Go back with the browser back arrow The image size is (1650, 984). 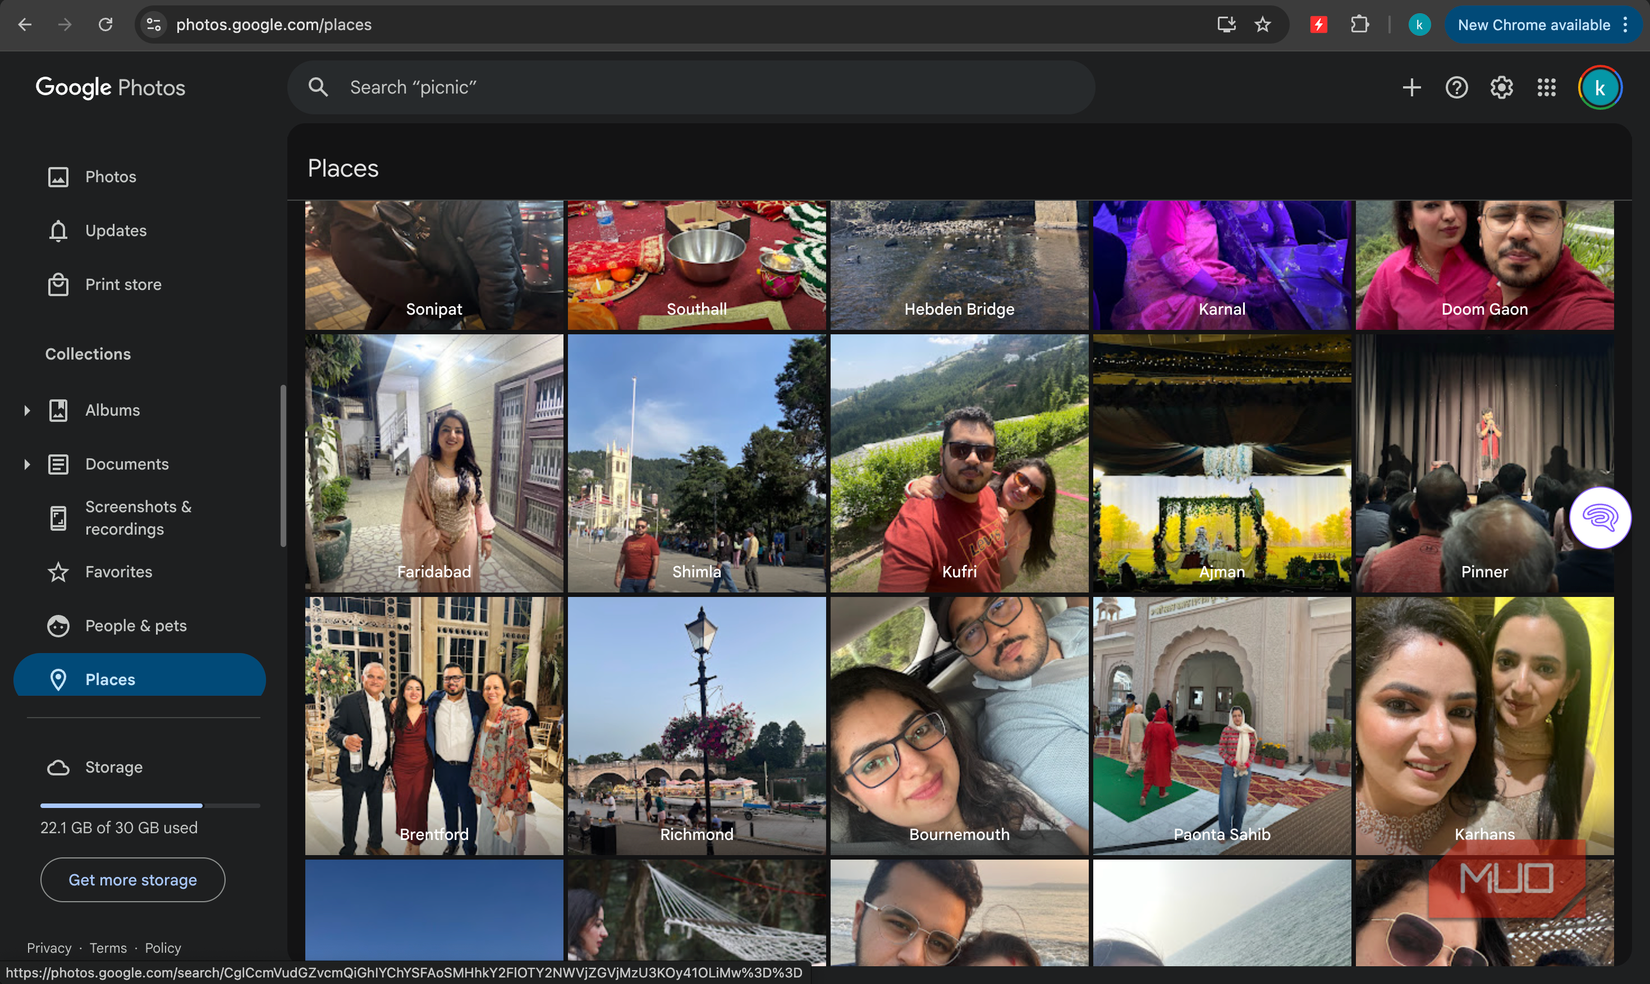pos(25,25)
